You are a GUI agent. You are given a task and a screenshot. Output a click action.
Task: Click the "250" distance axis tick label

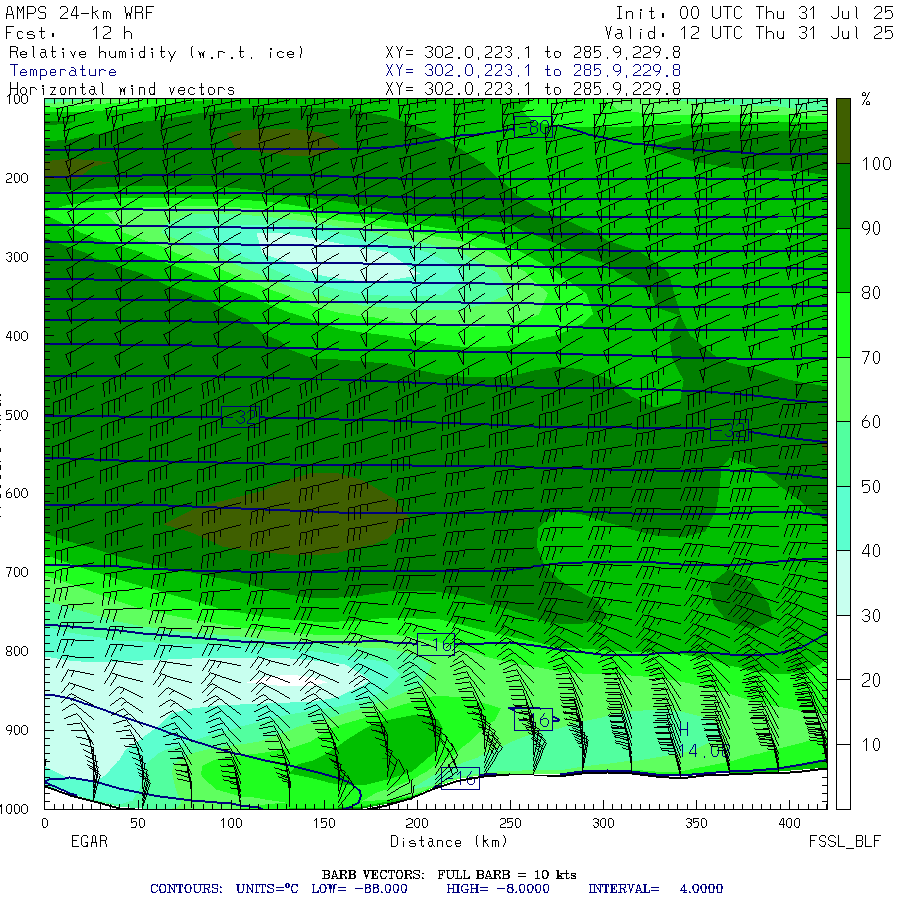coord(510,824)
